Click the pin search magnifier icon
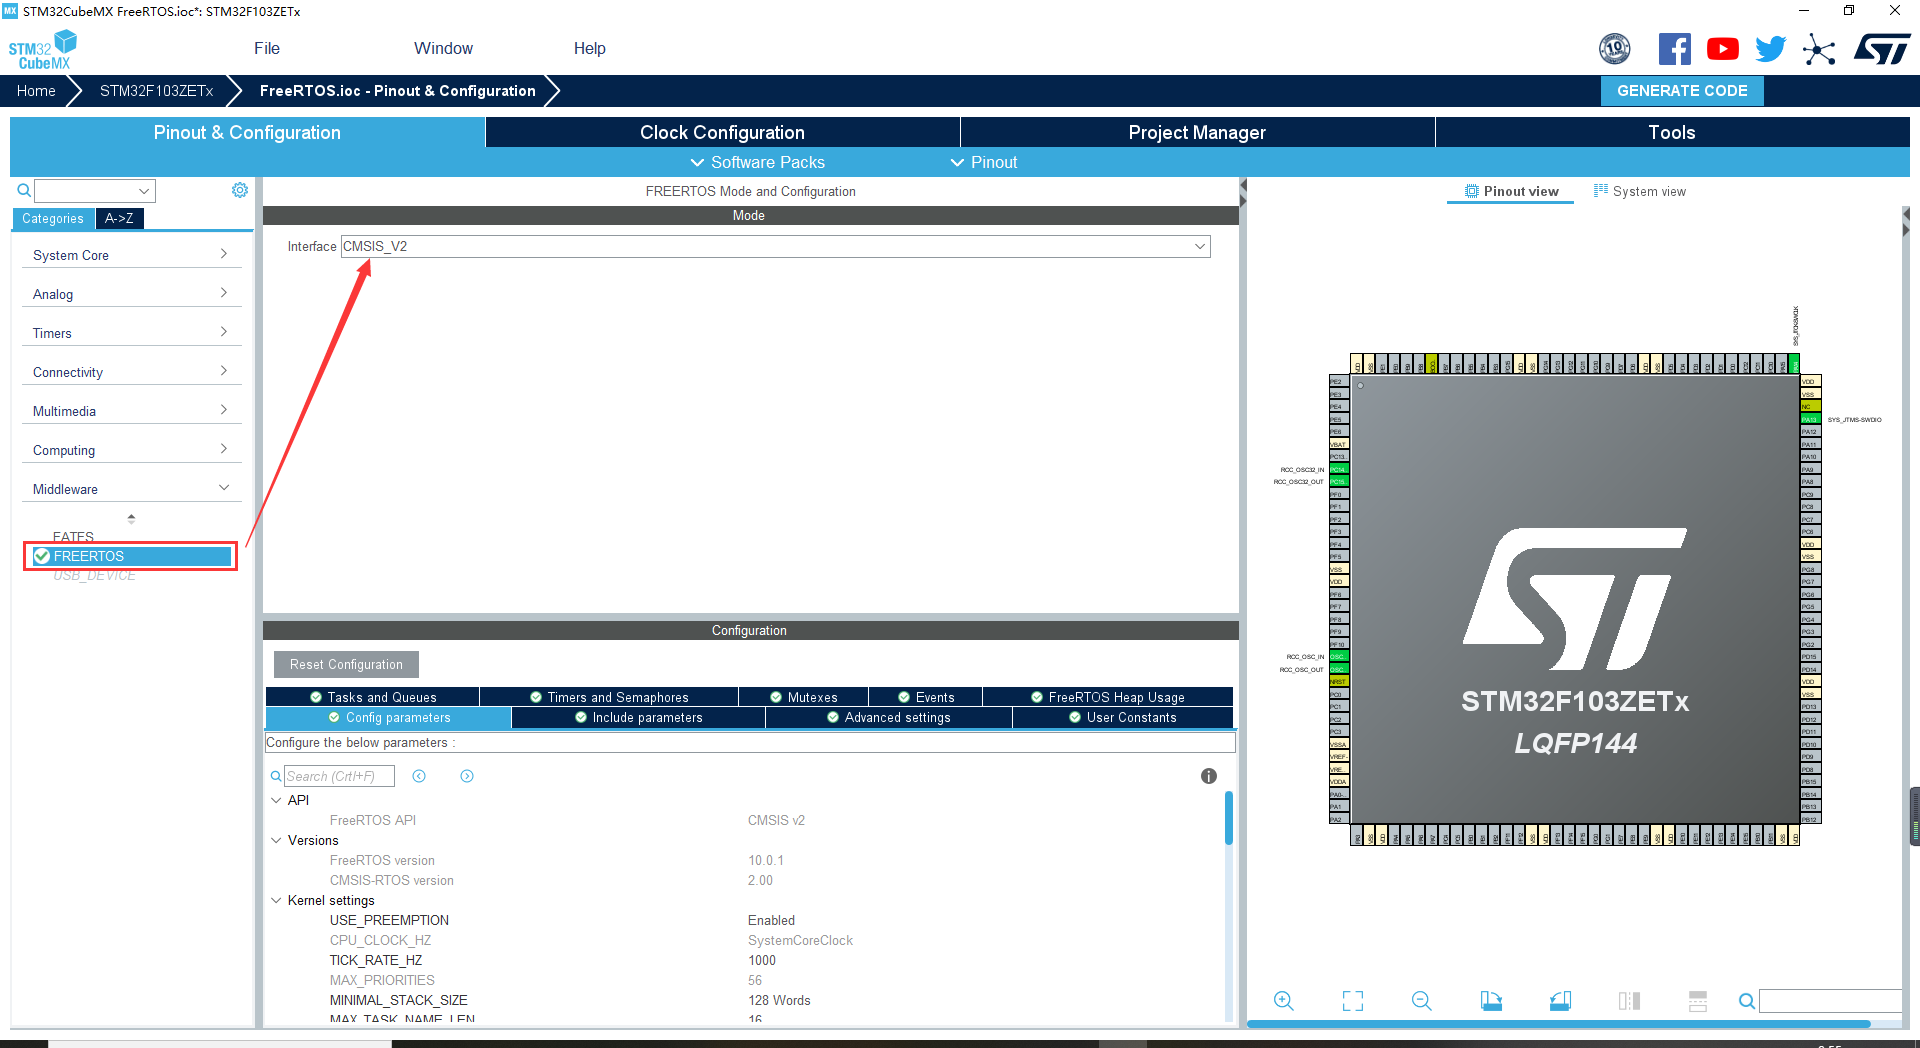 [1747, 1001]
